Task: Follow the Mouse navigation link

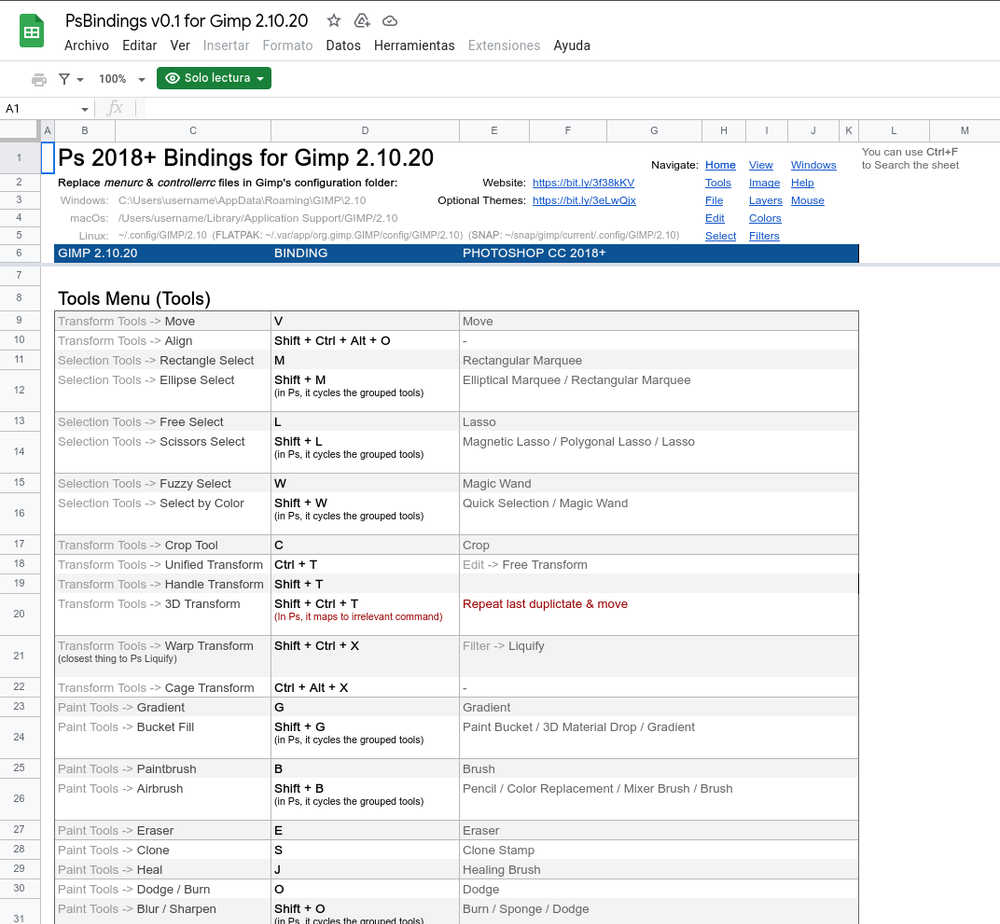Action: click(807, 200)
